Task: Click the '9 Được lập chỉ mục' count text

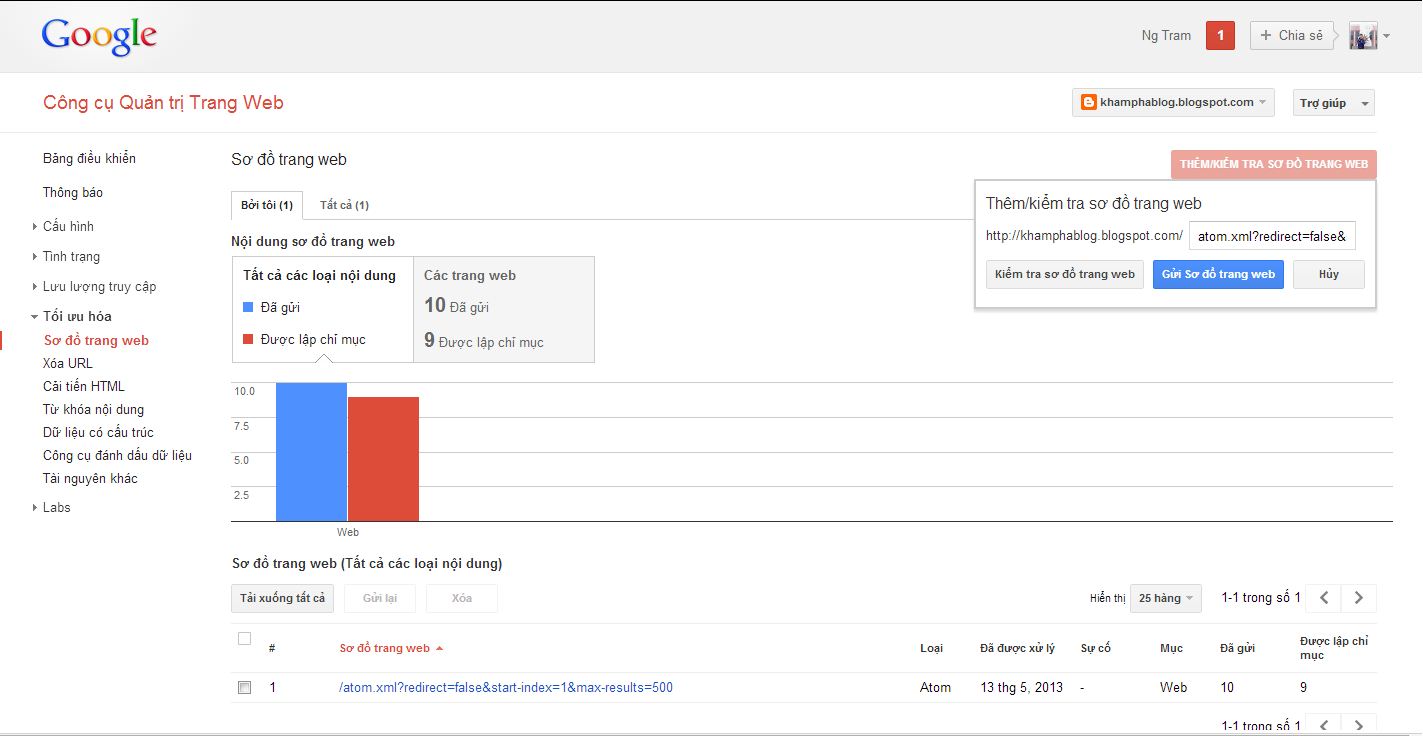Action: 484,341
